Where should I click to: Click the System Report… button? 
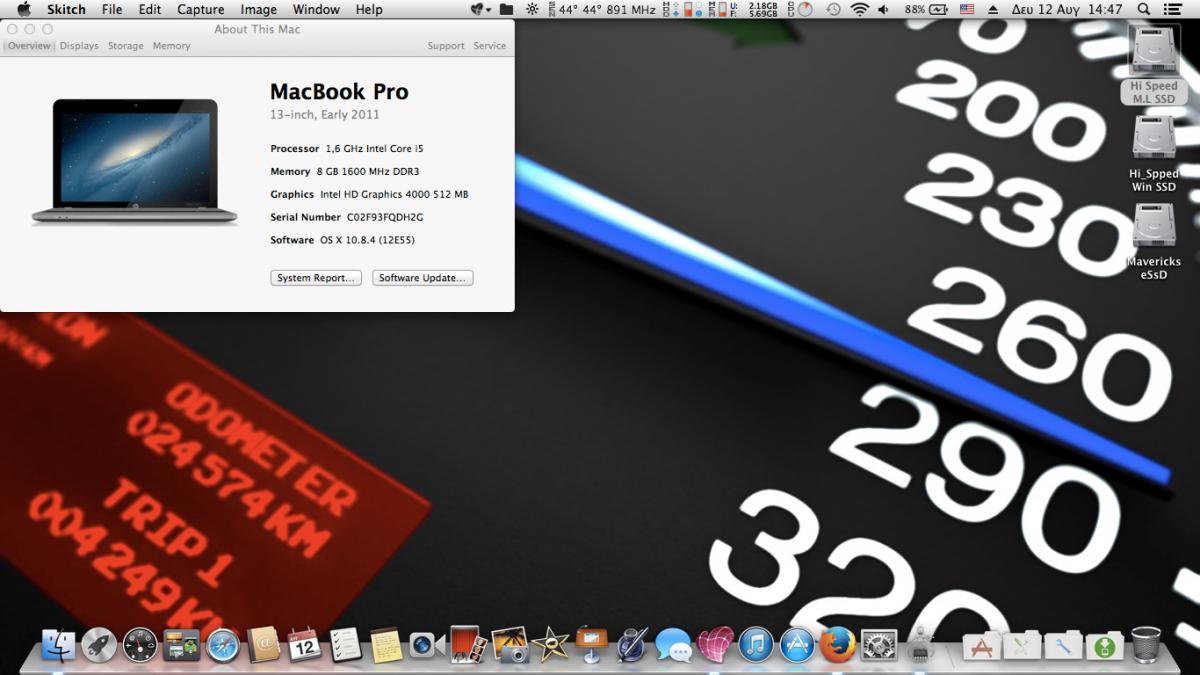316,278
